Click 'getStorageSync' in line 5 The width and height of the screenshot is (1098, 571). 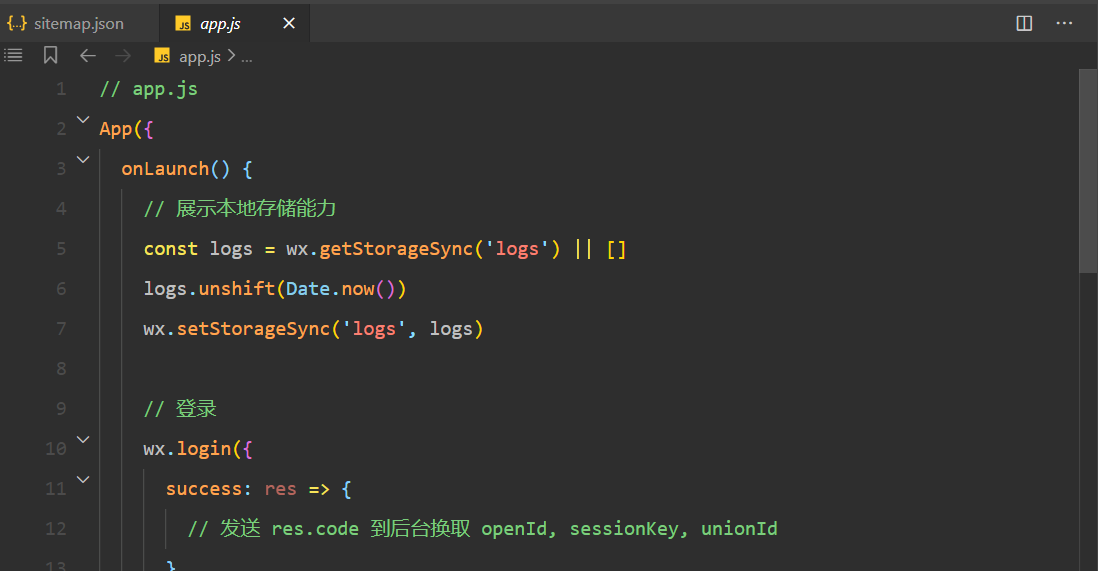pyautogui.click(x=396, y=249)
